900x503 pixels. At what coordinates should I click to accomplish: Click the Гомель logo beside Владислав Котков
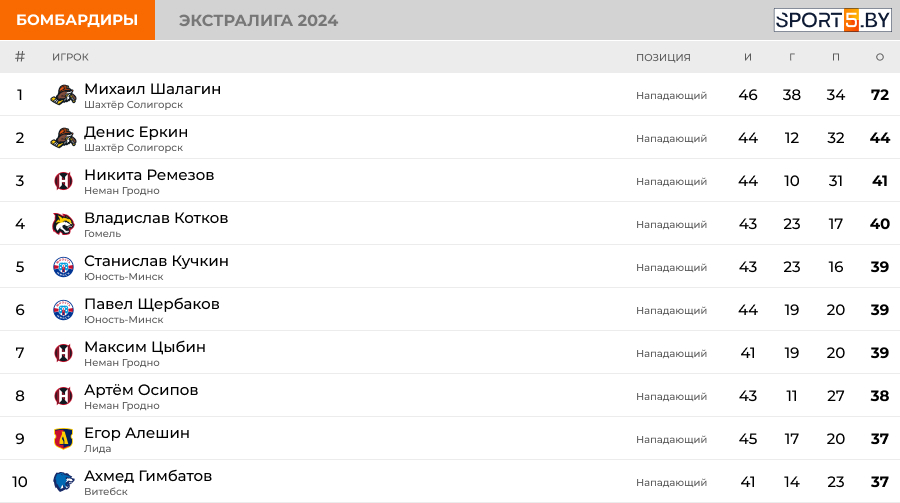tap(63, 224)
